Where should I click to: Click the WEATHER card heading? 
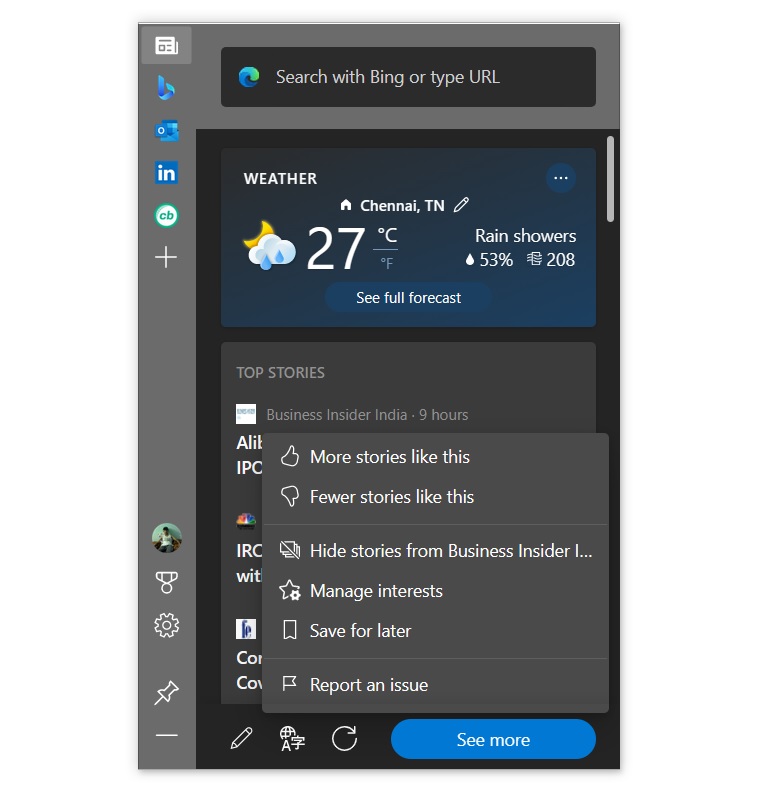pos(280,179)
